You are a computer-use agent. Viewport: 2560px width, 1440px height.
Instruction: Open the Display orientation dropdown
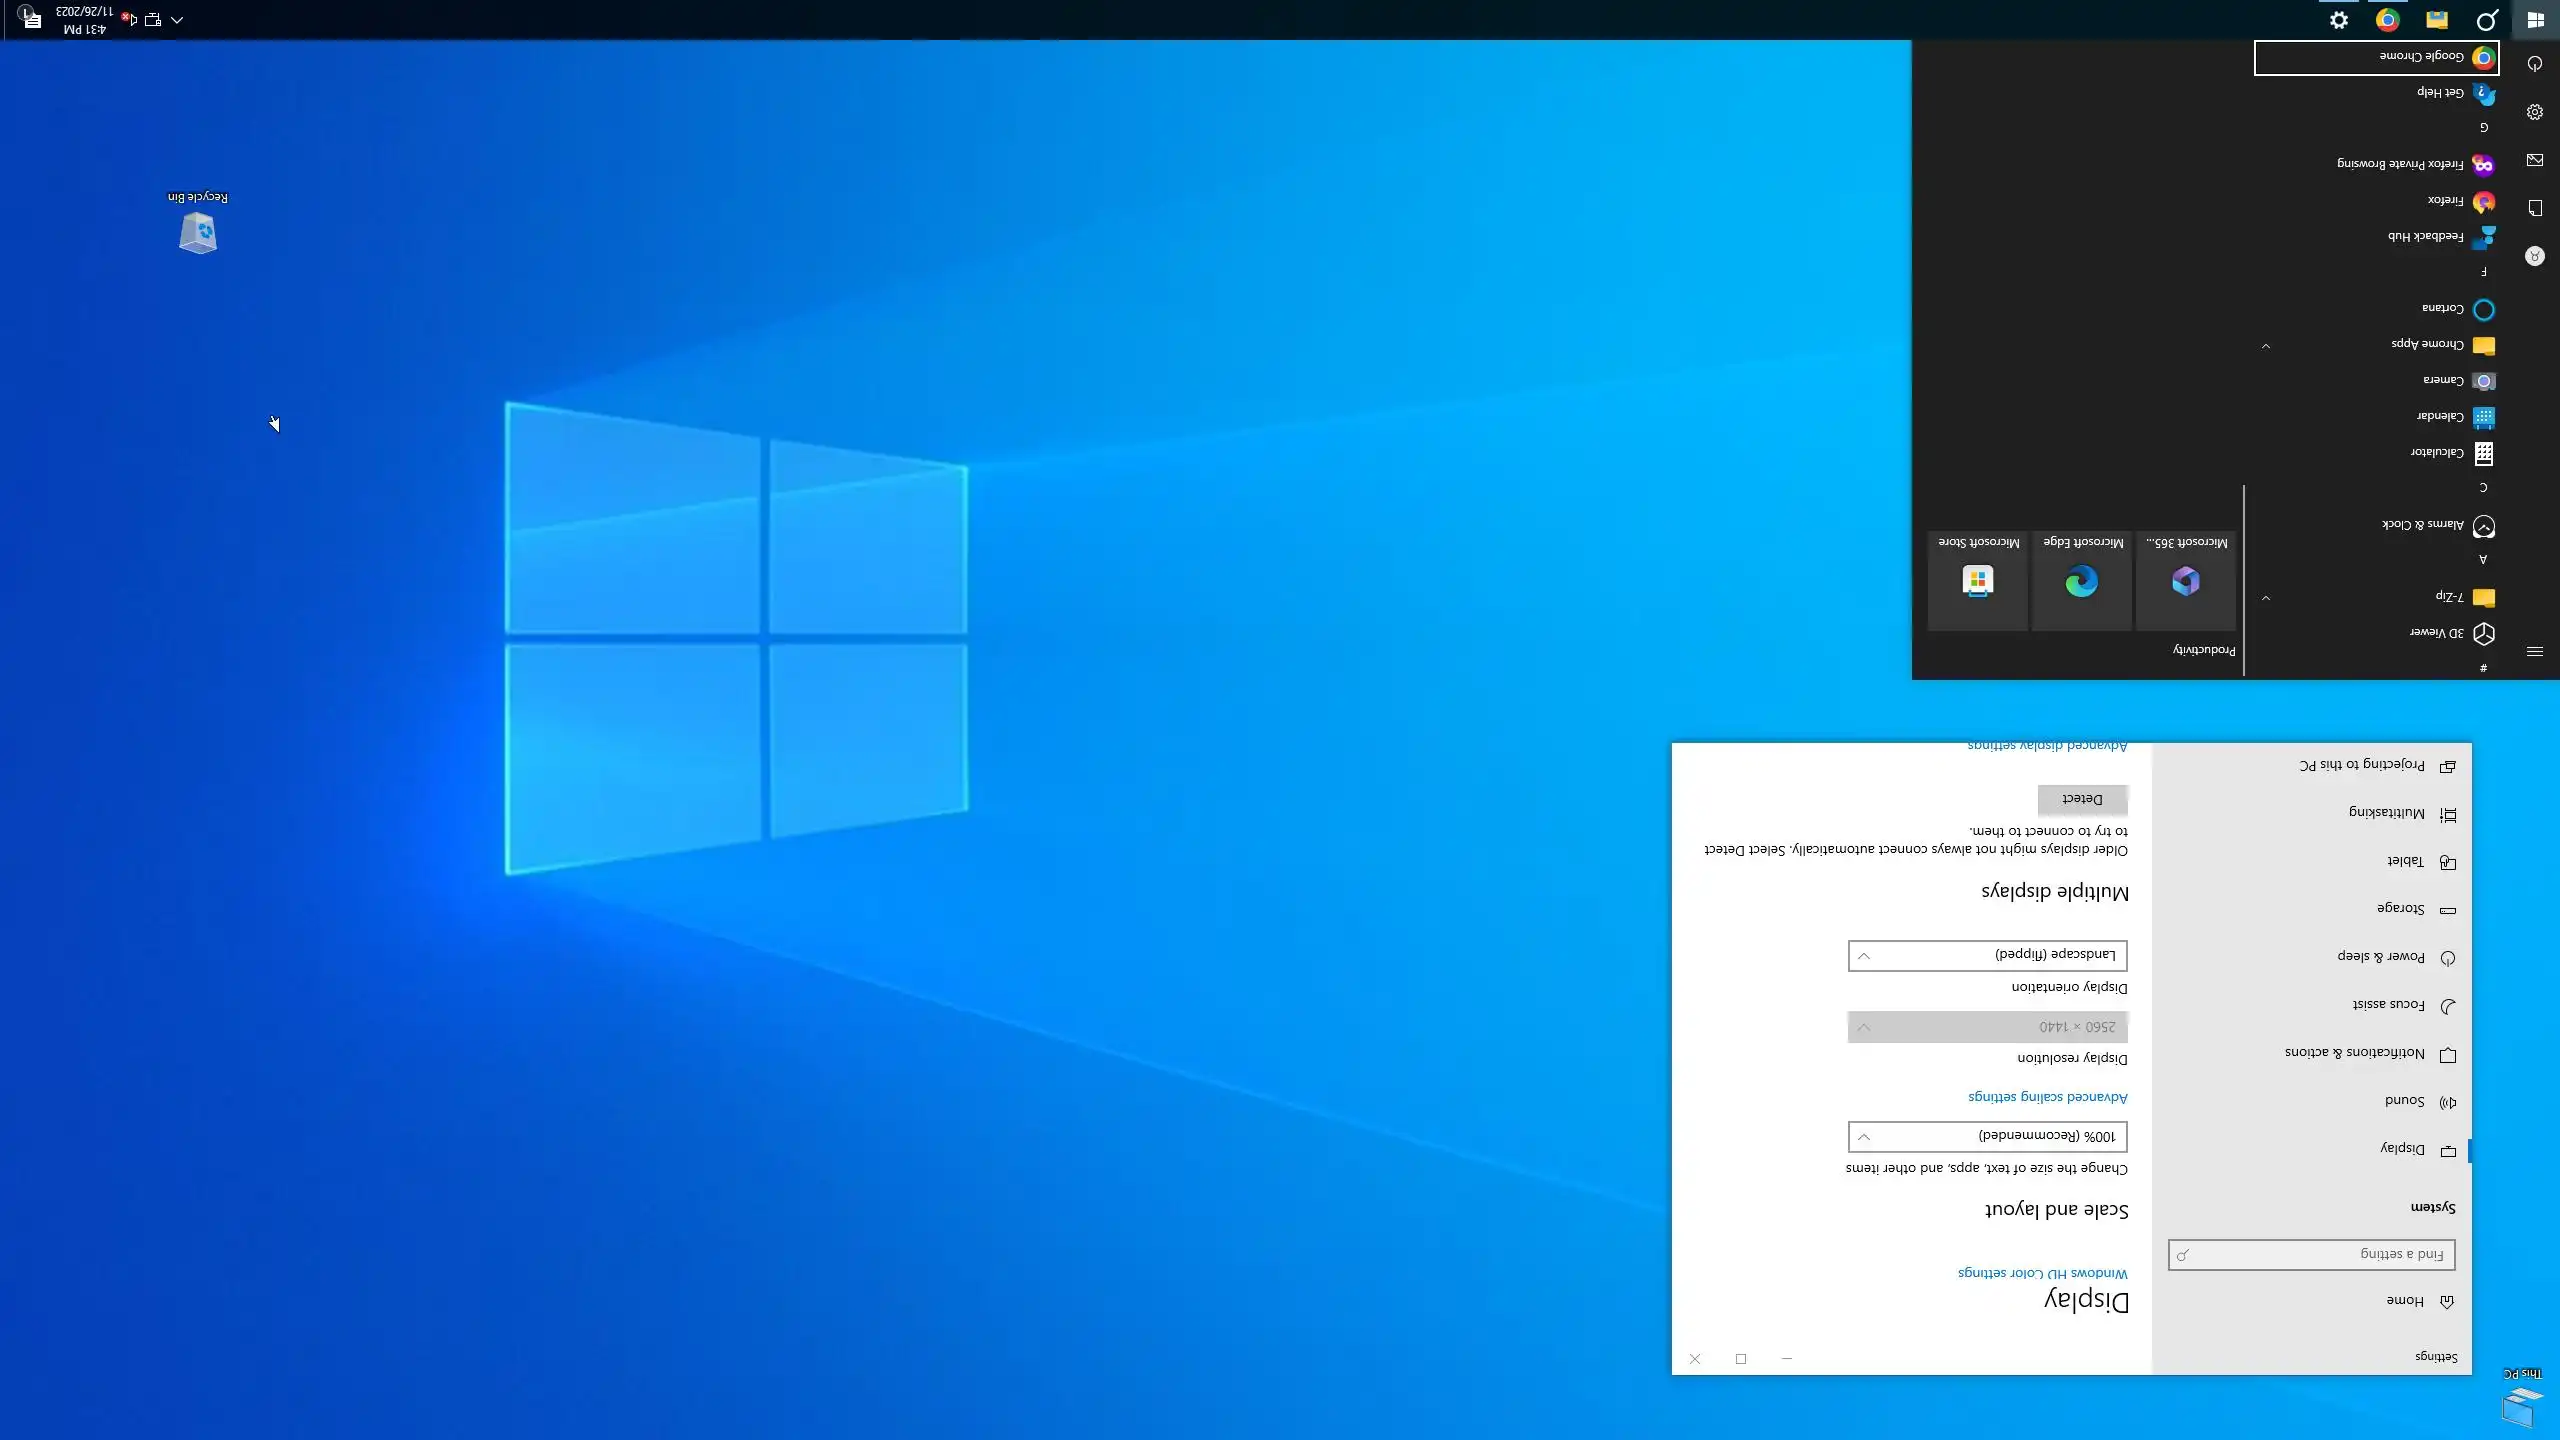(x=1987, y=955)
